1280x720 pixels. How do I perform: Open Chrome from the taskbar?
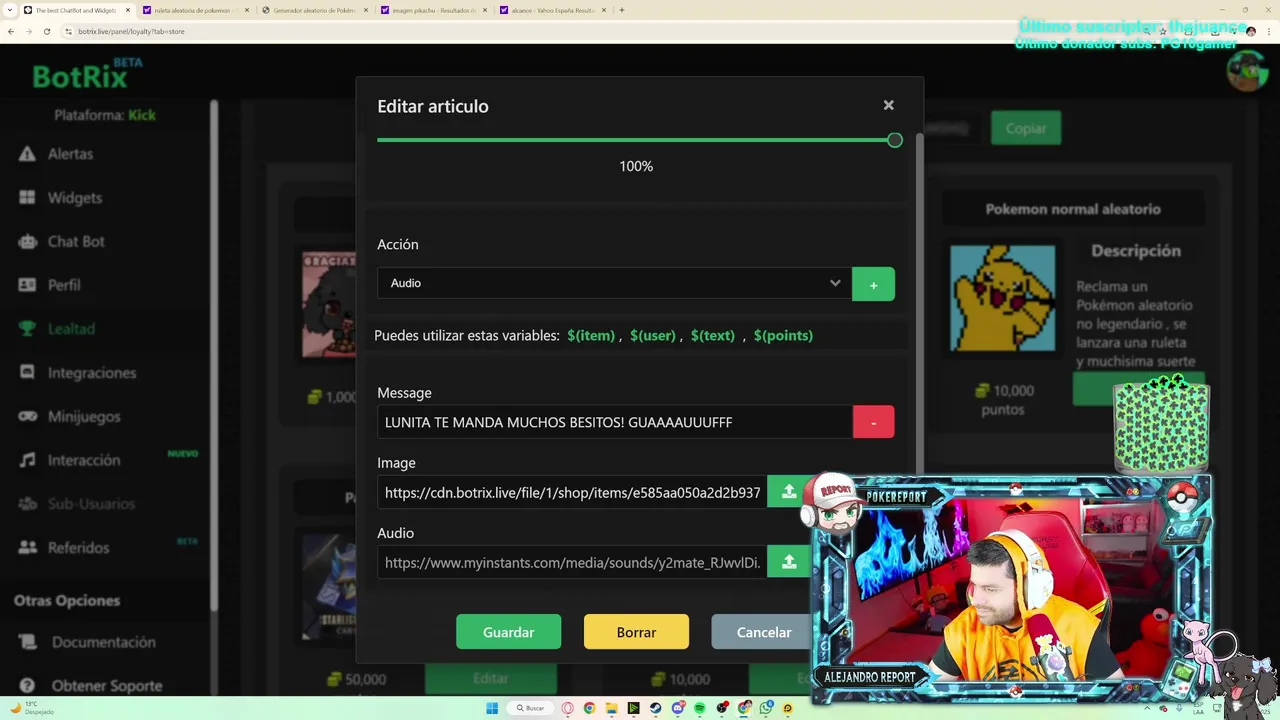pos(589,708)
